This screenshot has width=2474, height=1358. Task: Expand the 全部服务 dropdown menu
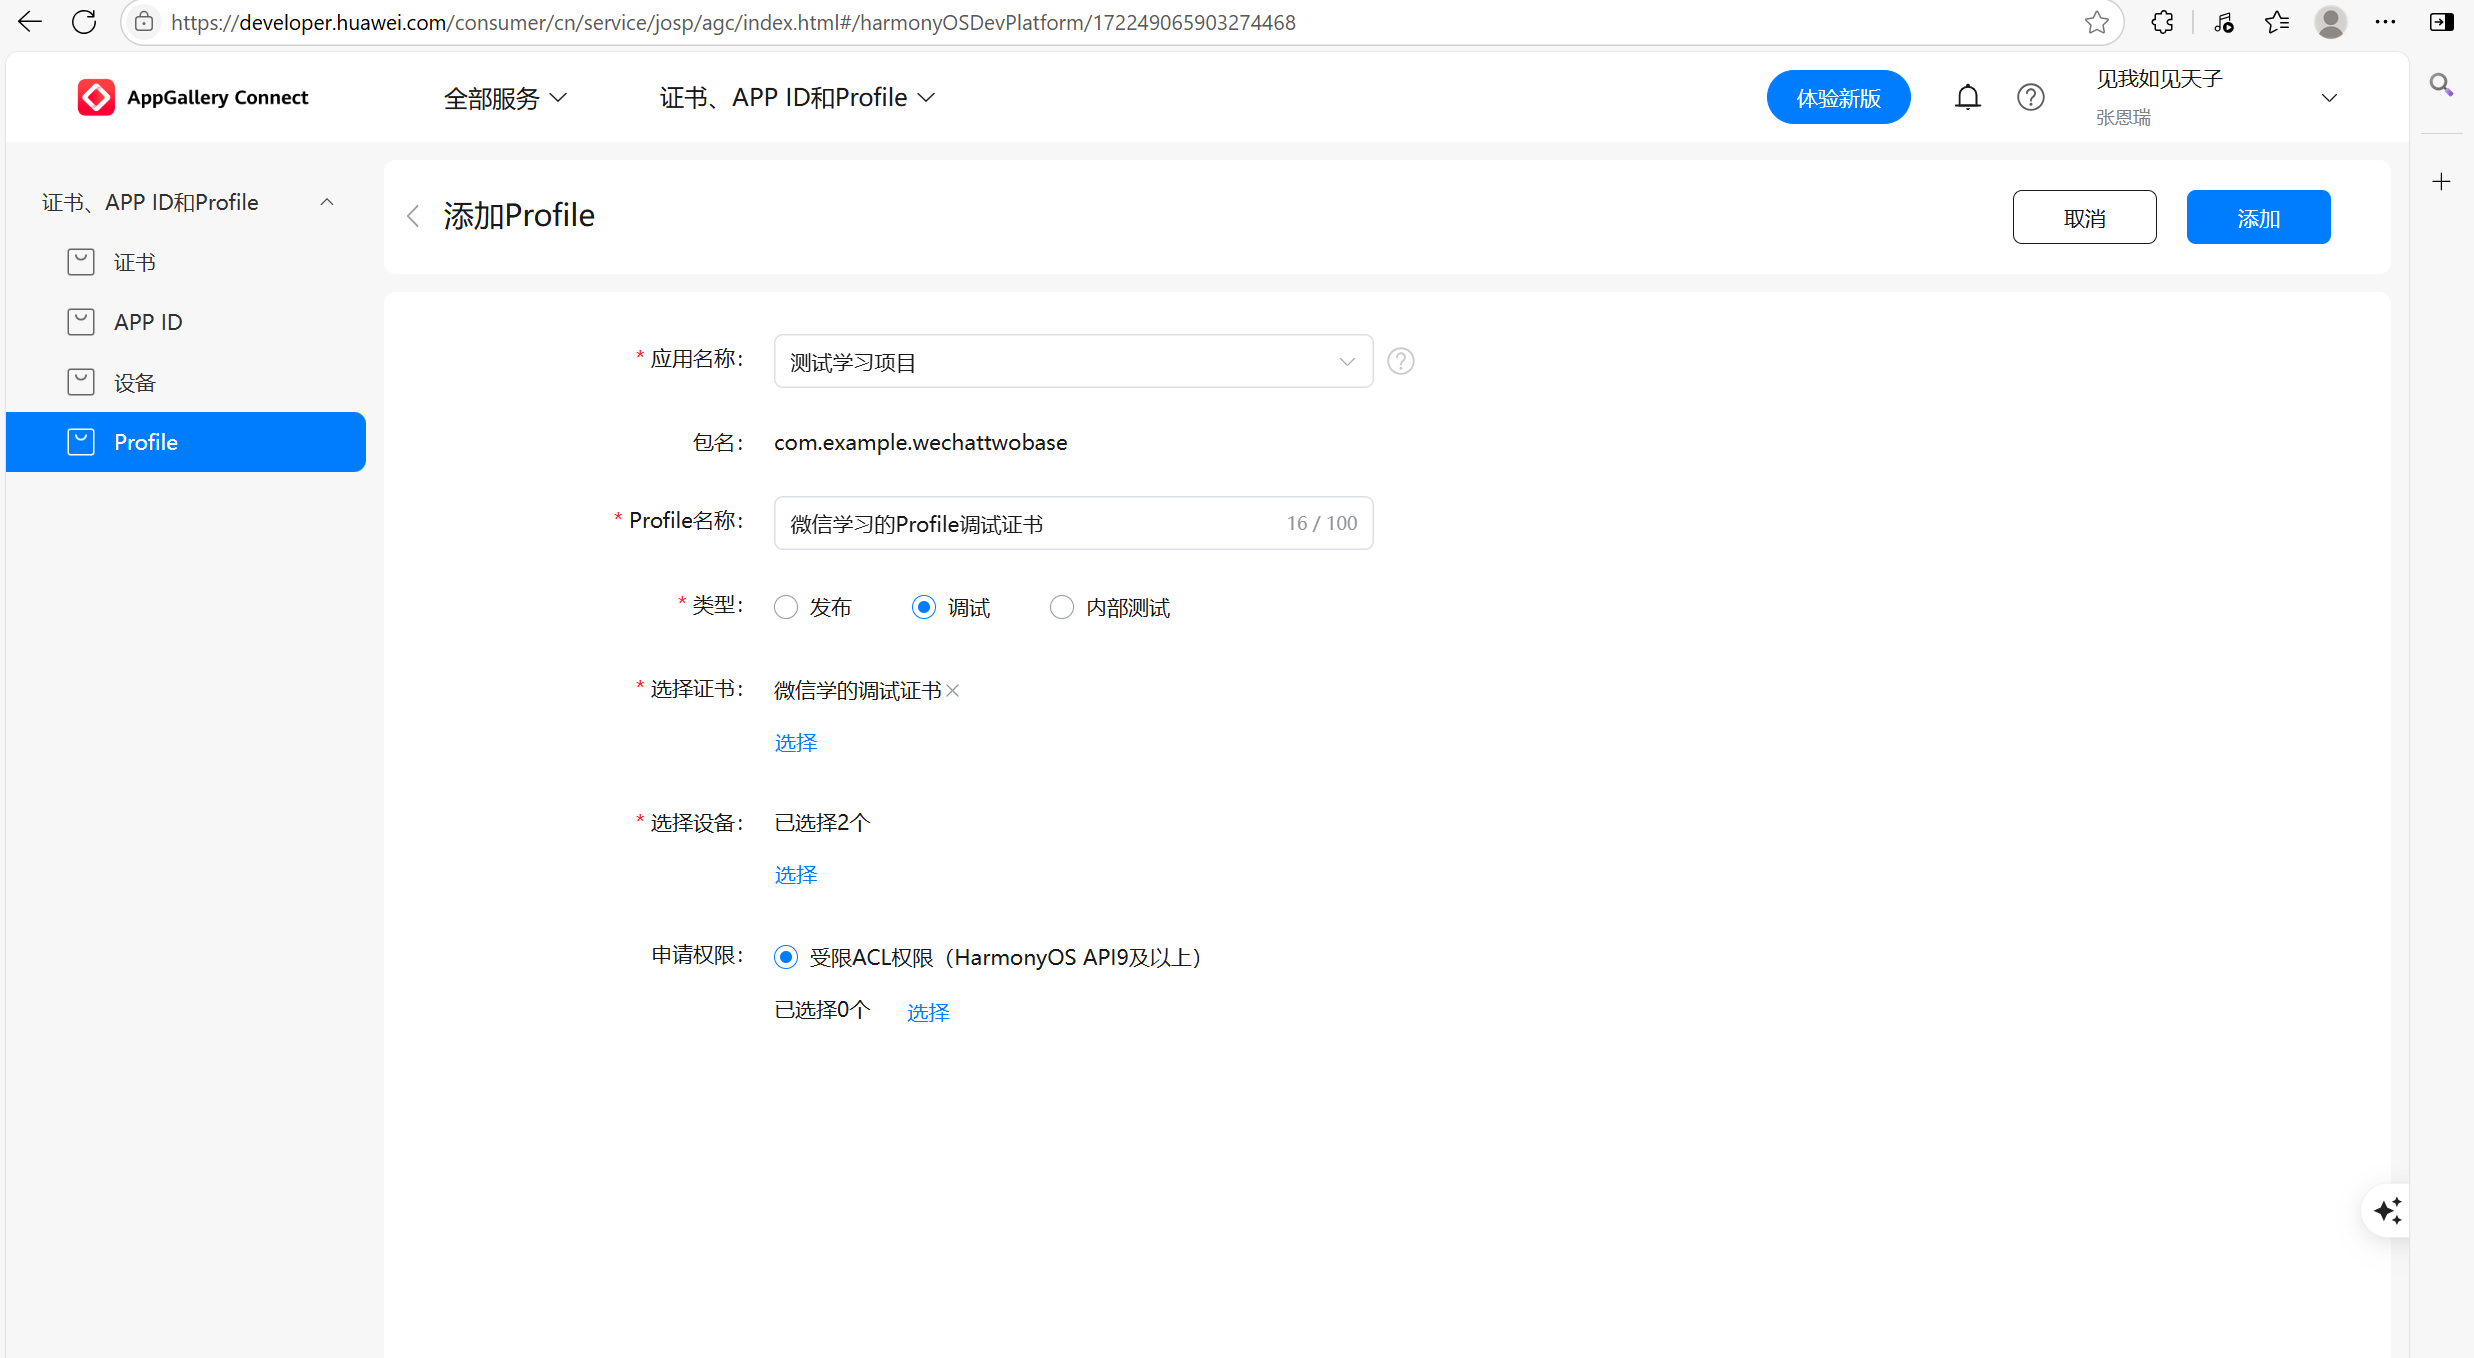[505, 98]
